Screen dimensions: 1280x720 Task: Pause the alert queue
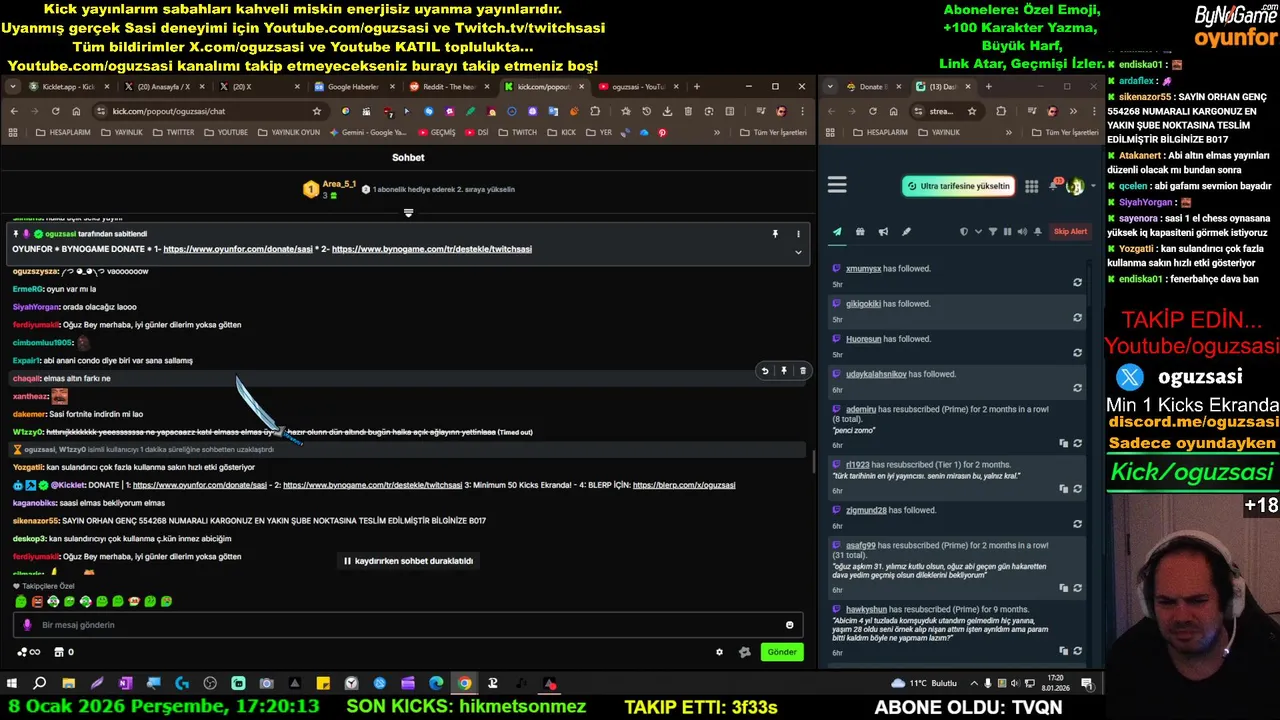pos(1007,232)
